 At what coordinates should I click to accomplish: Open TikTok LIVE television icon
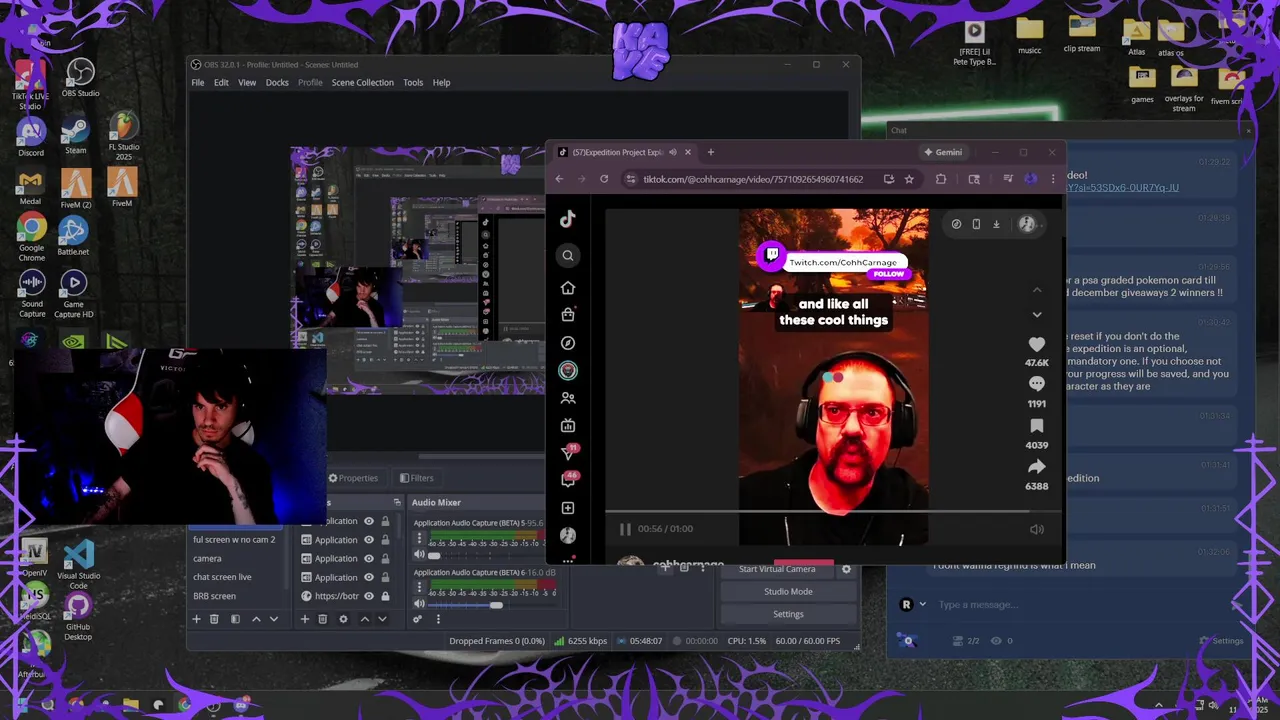click(567, 425)
